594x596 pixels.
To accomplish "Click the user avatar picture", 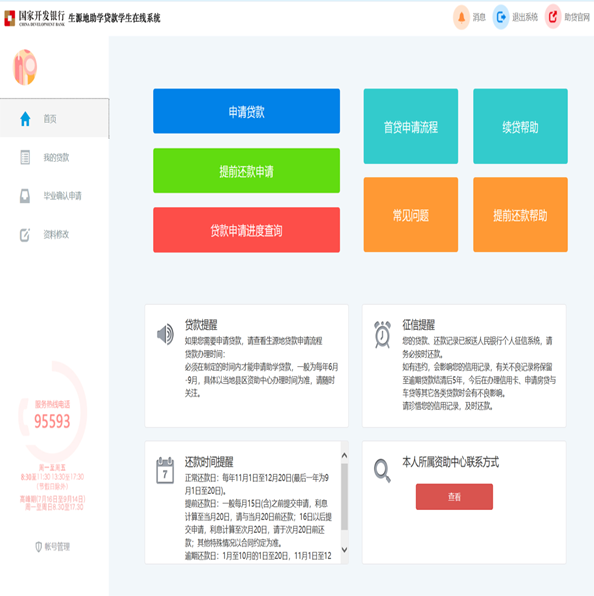I will click(25, 67).
